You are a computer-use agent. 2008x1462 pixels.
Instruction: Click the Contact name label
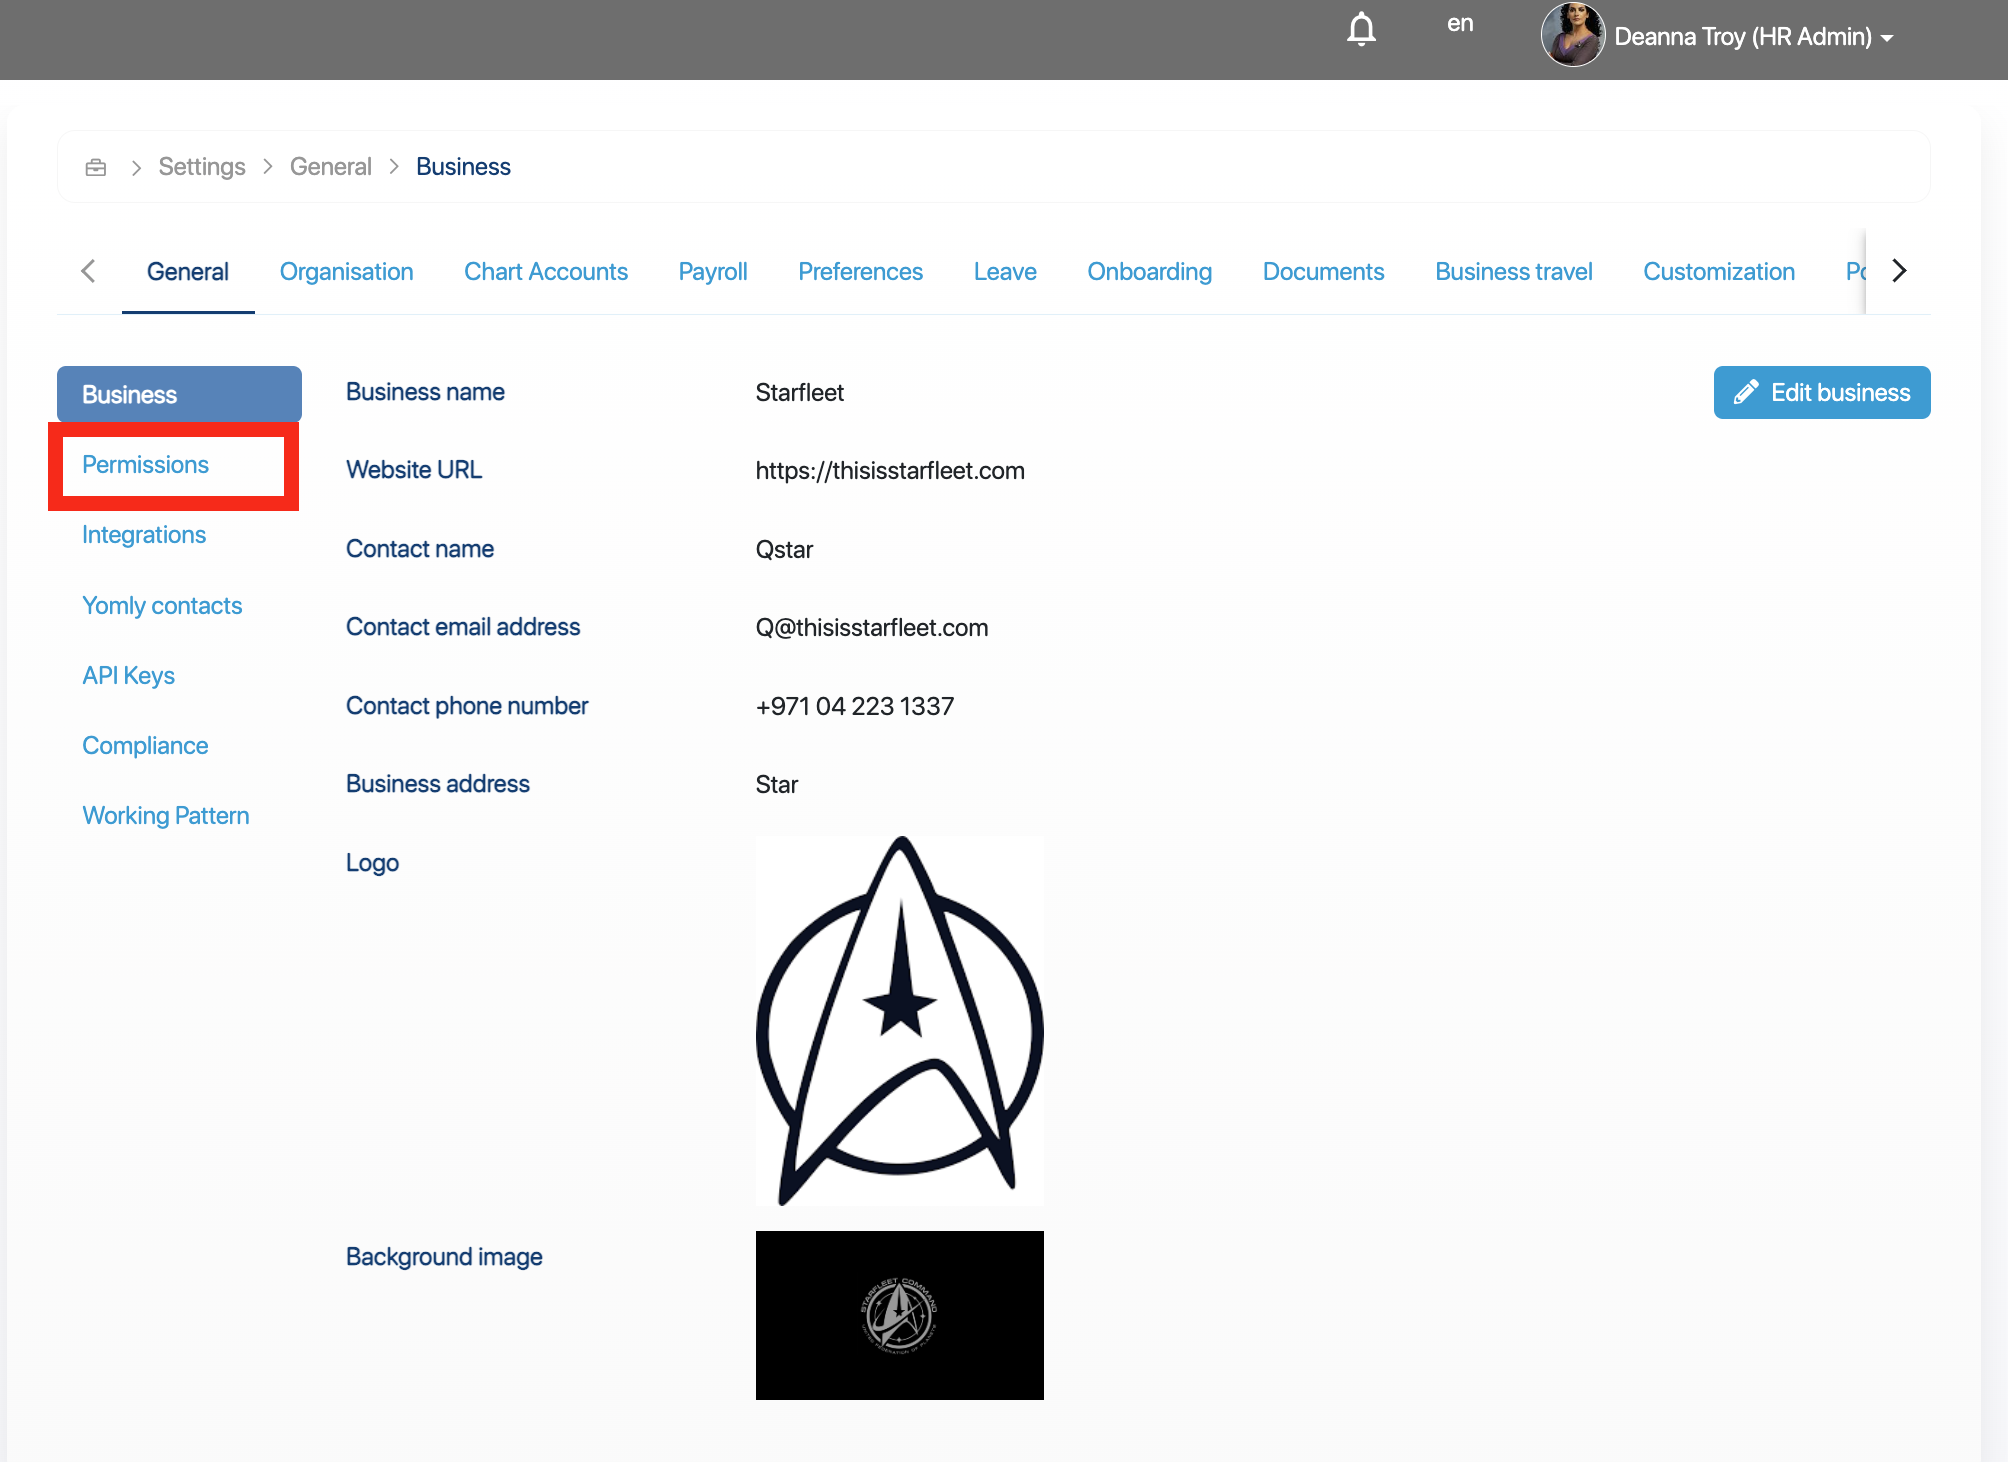pyautogui.click(x=420, y=549)
